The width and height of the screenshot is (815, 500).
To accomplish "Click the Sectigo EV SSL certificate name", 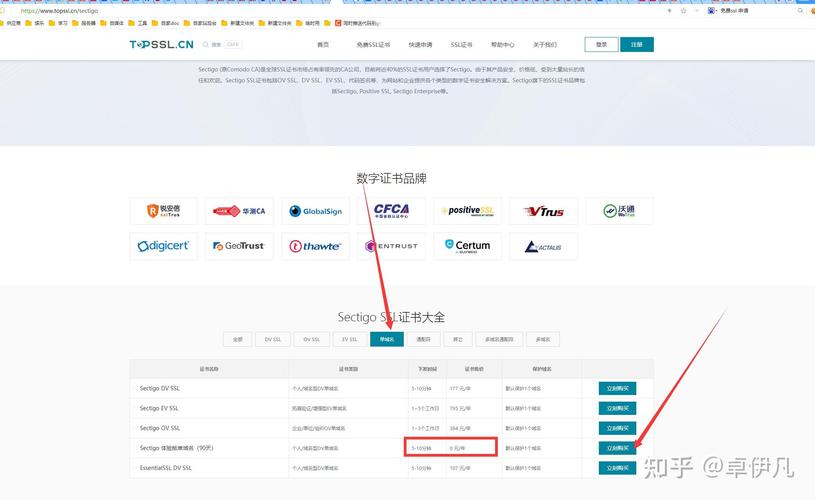I will click(x=159, y=408).
